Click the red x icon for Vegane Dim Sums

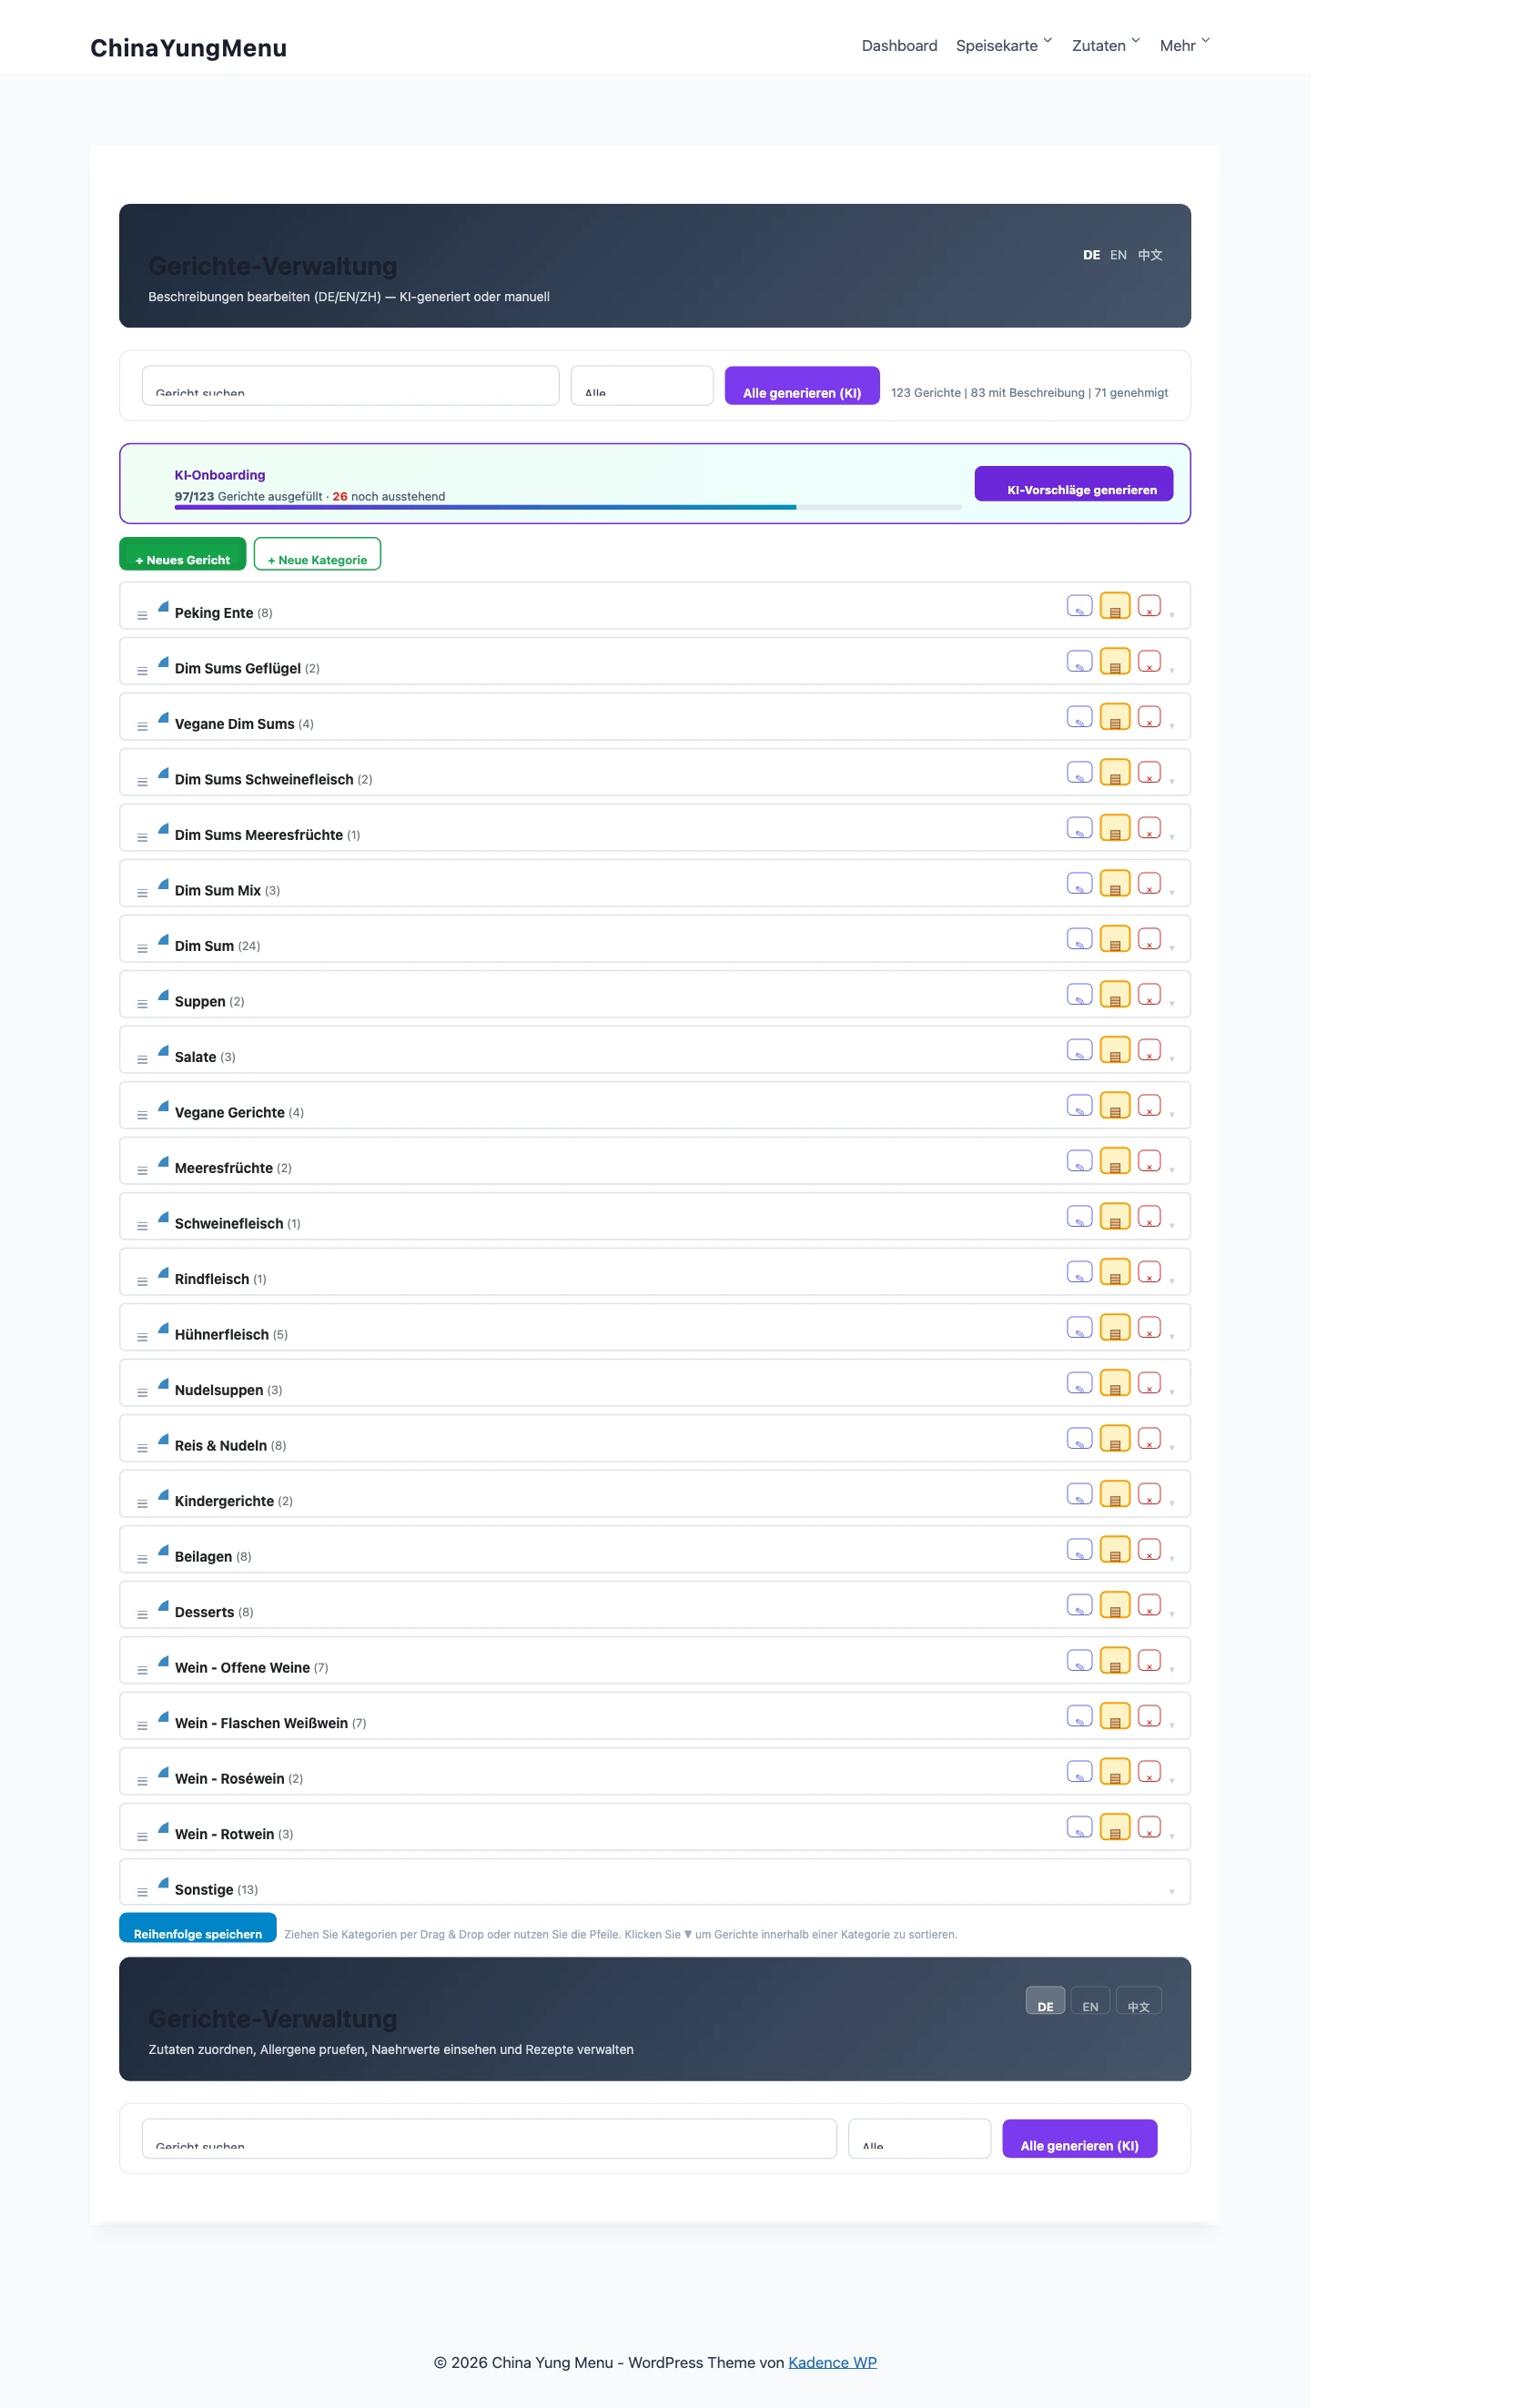click(x=1149, y=717)
